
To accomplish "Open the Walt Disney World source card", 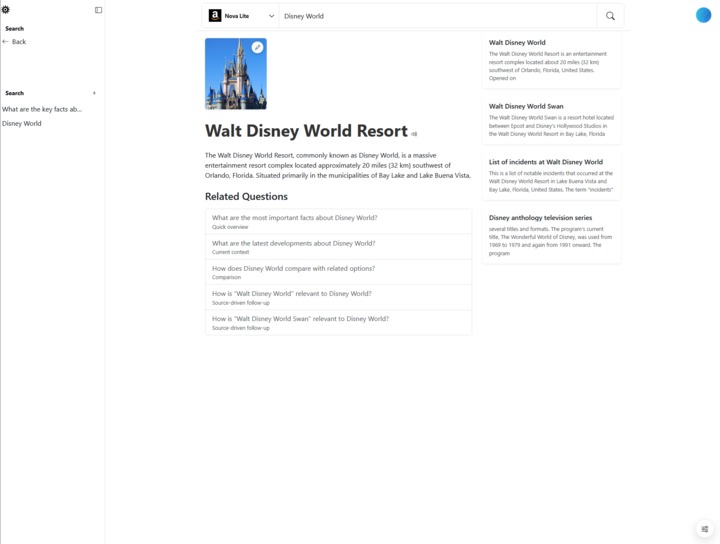I will (x=551, y=60).
